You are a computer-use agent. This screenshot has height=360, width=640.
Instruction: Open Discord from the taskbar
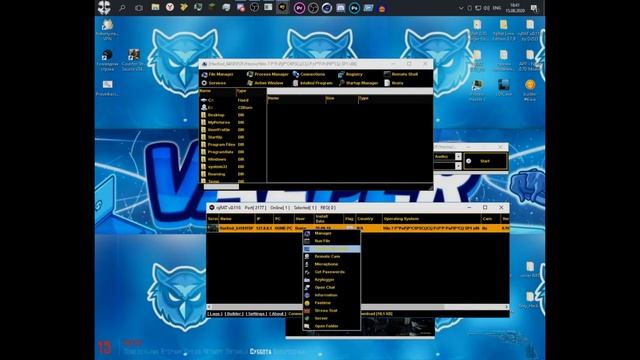click(340, 8)
